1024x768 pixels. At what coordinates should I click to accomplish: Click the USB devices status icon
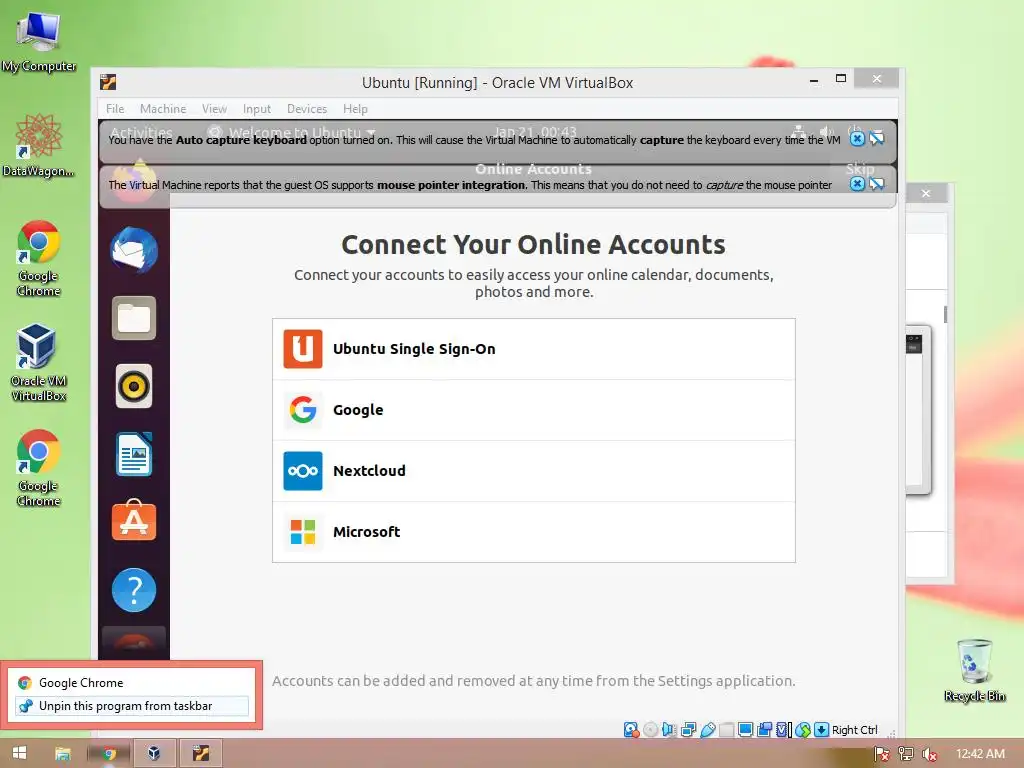(x=707, y=729)
